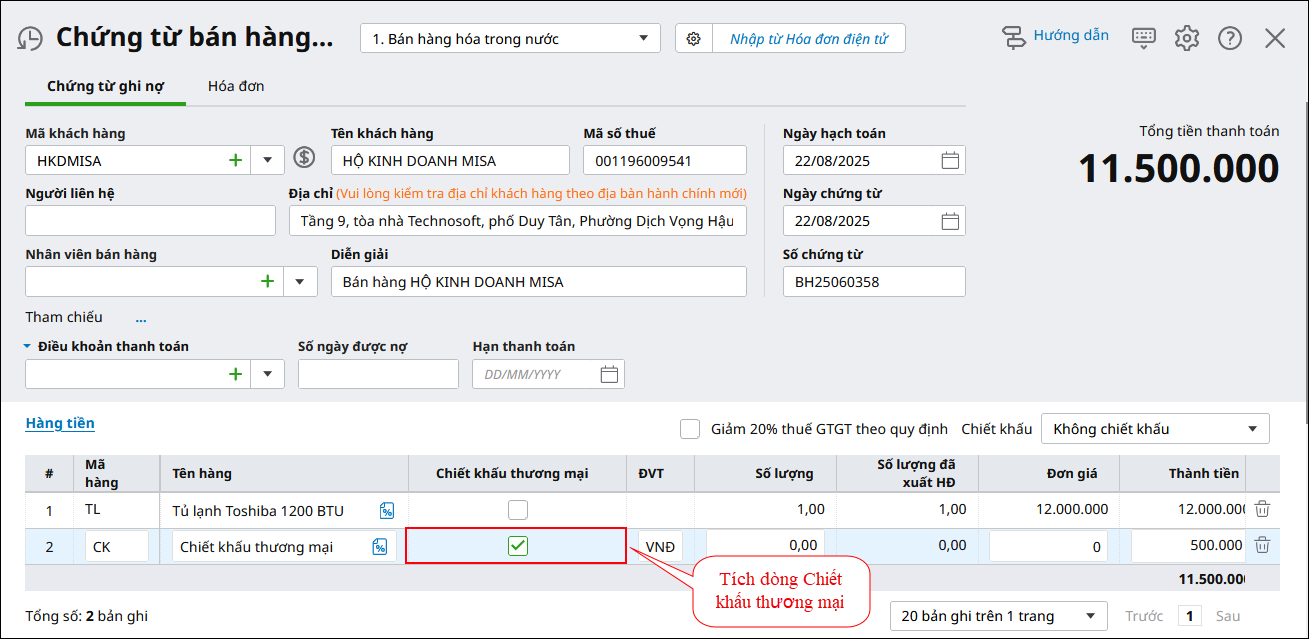
Task: Open settings gear next to invoice type dropdown
Action: (x=694, y=39)
